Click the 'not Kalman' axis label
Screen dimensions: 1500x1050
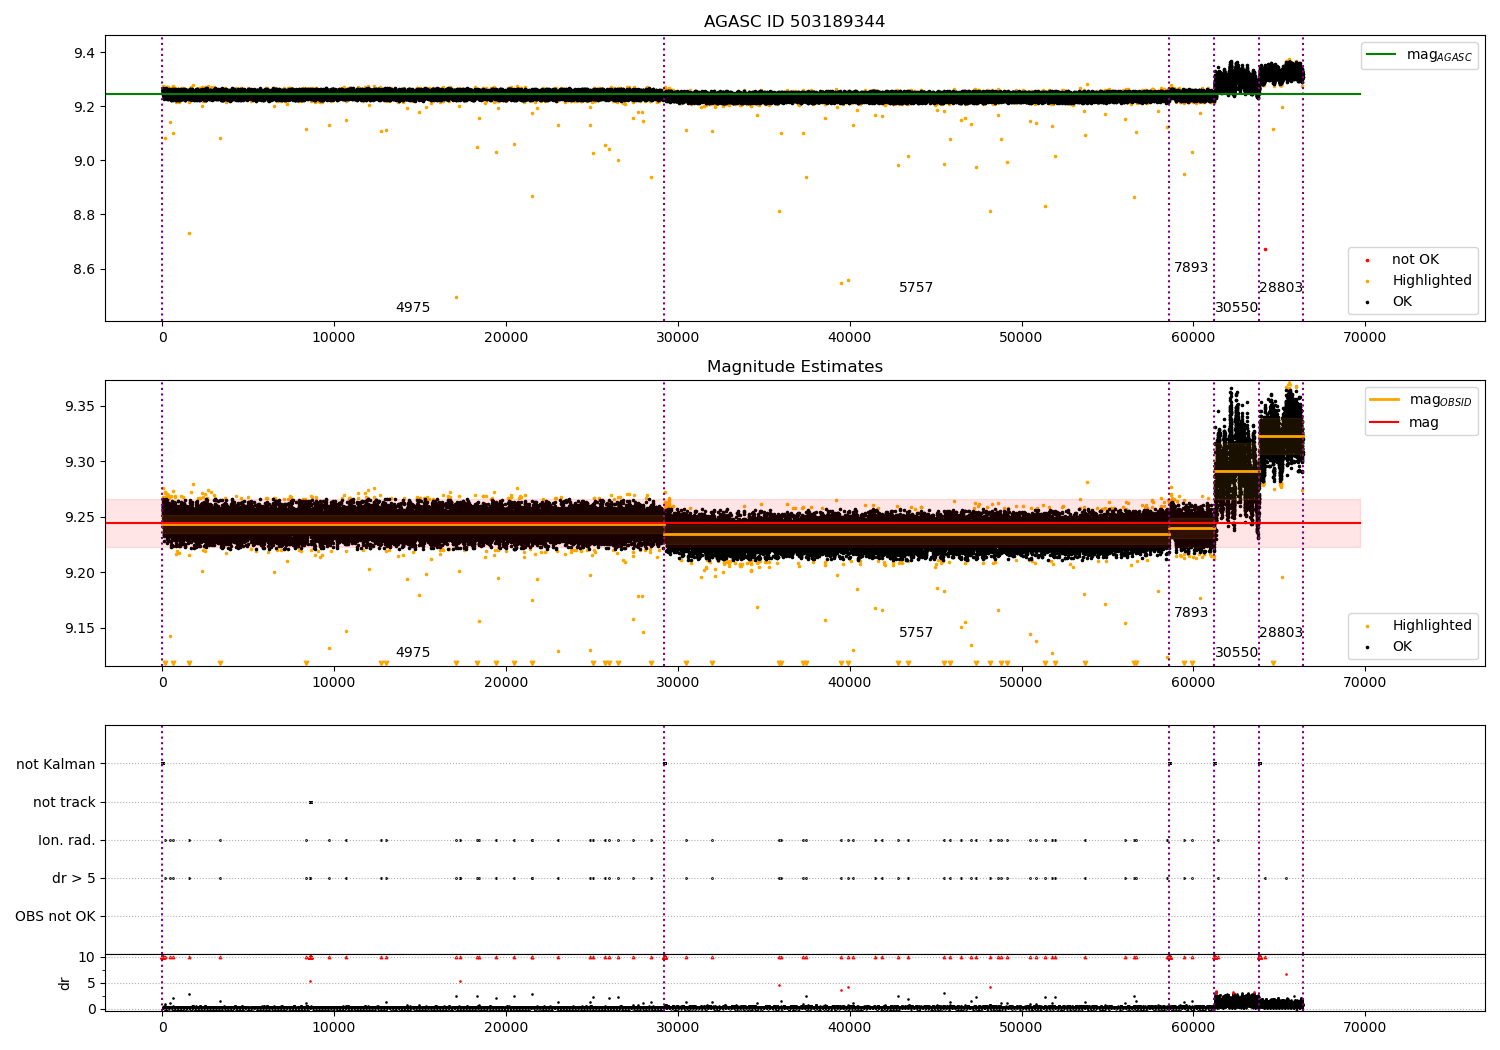56,764
